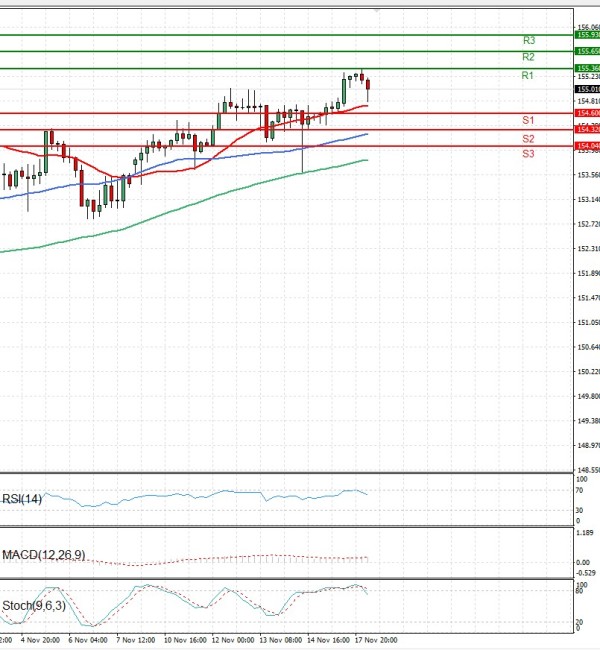
Task: Click the green 155.65 price tag
Action: (587, 51)
